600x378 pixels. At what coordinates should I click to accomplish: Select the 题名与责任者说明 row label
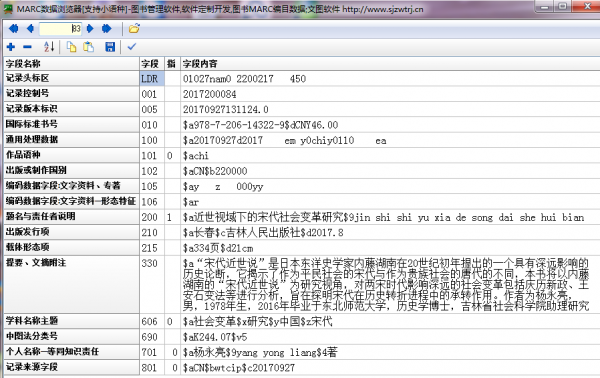click(72, 217)
